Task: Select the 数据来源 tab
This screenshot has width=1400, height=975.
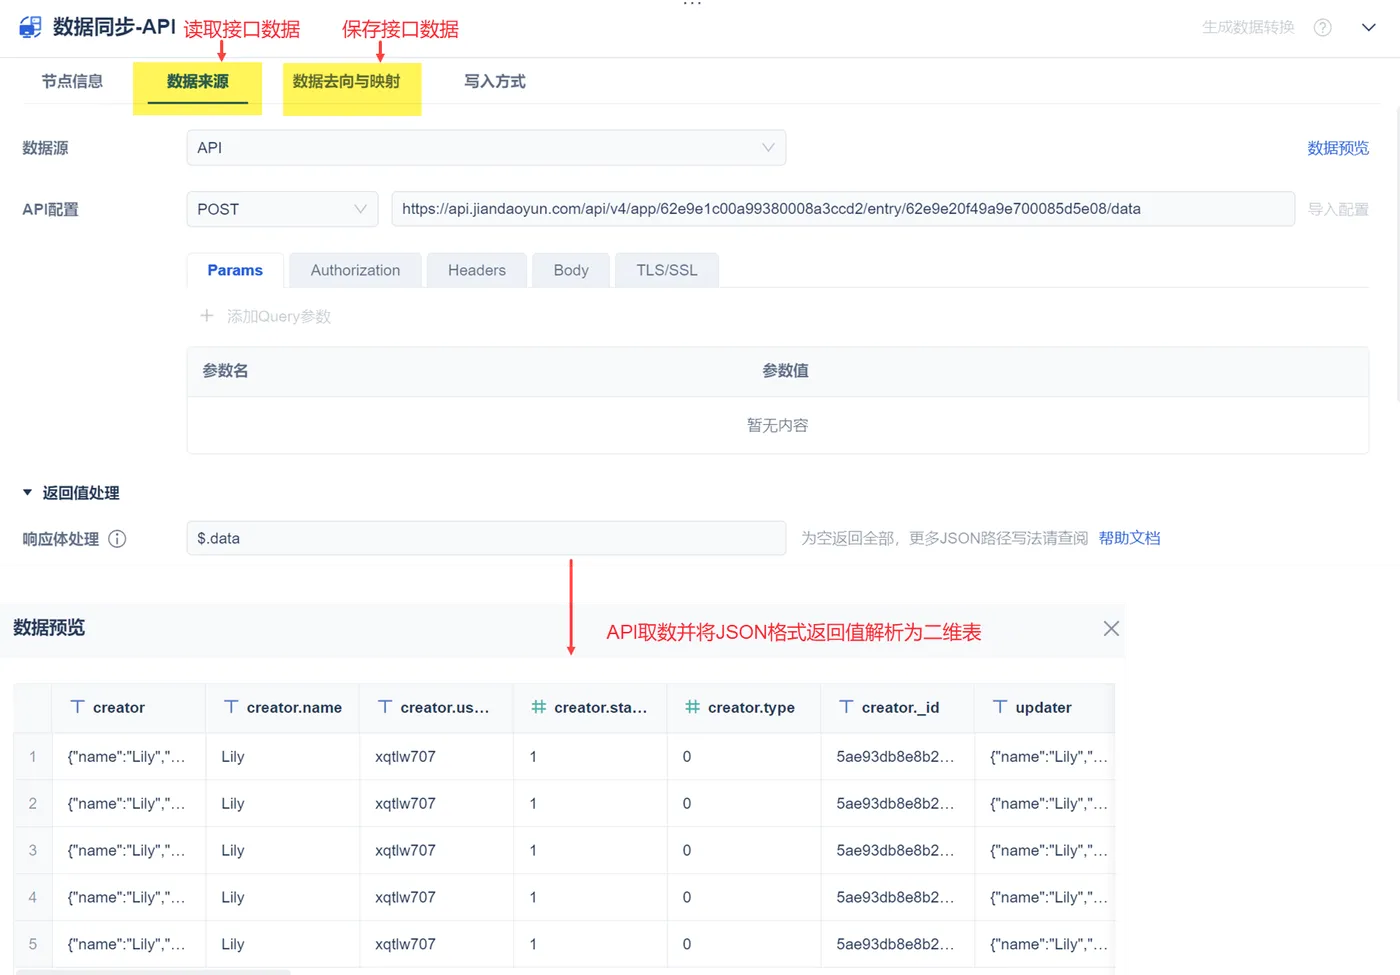Action: tap(197, 82)
